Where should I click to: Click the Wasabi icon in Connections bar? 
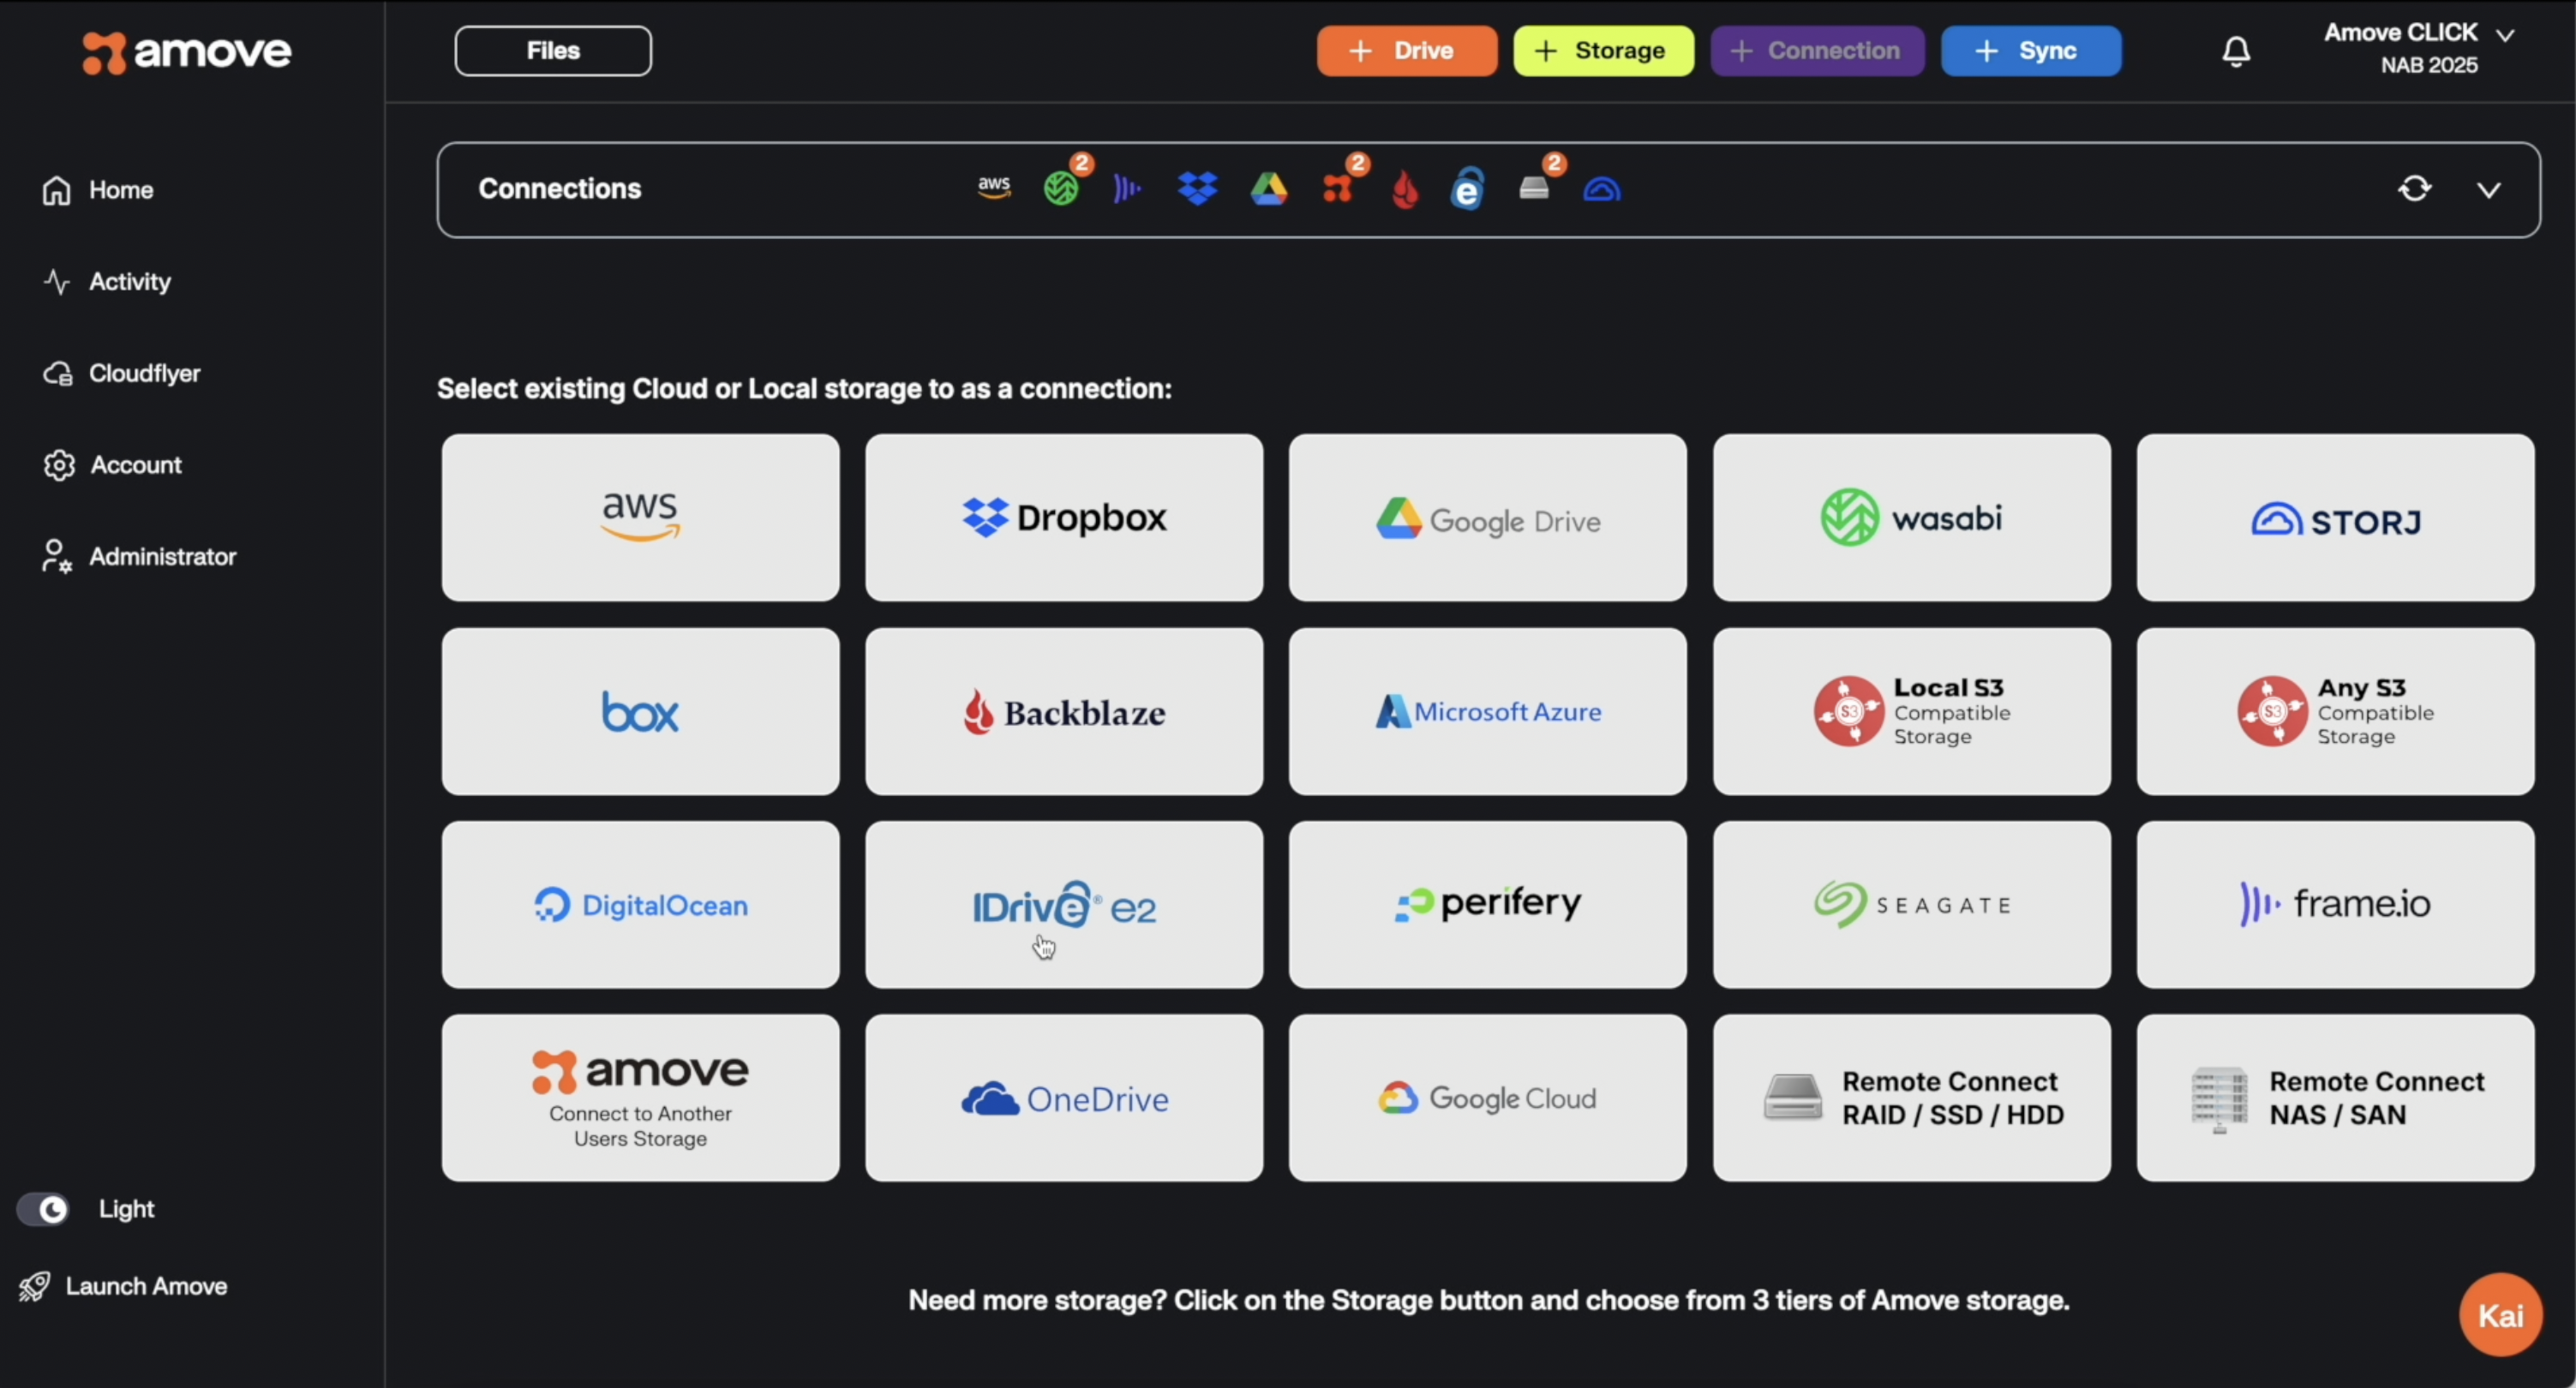[1062, 187]
